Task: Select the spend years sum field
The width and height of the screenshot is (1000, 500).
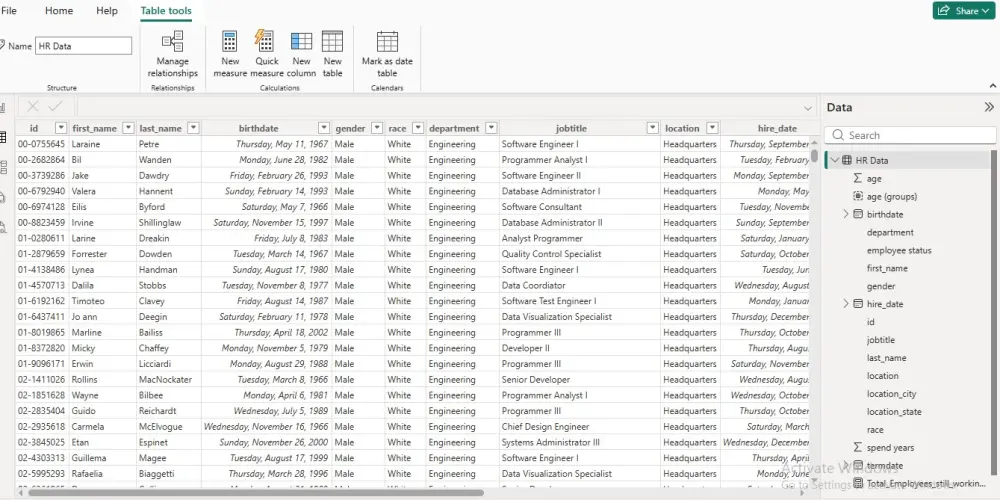Action: 890,447
